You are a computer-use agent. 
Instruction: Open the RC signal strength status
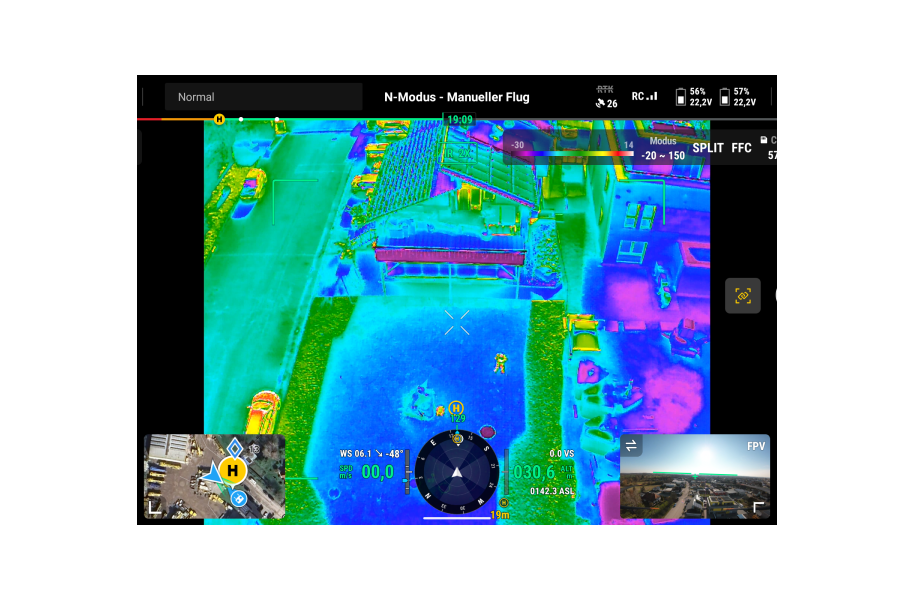(x=644, y=97)
